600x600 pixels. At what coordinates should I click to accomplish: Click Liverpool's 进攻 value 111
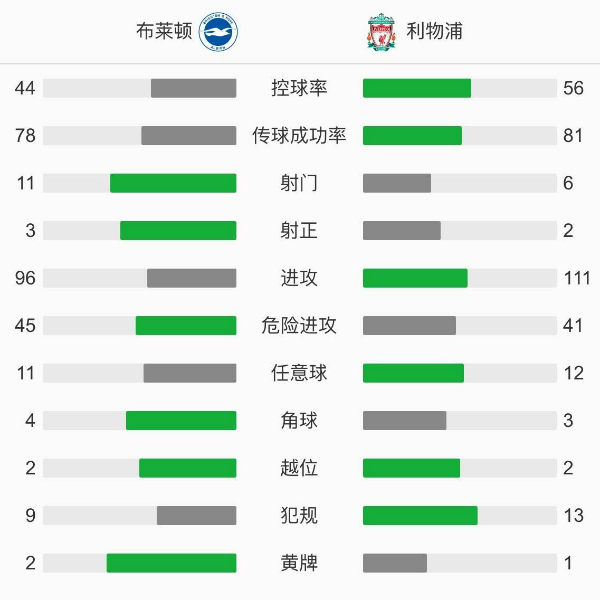point(577,278)
